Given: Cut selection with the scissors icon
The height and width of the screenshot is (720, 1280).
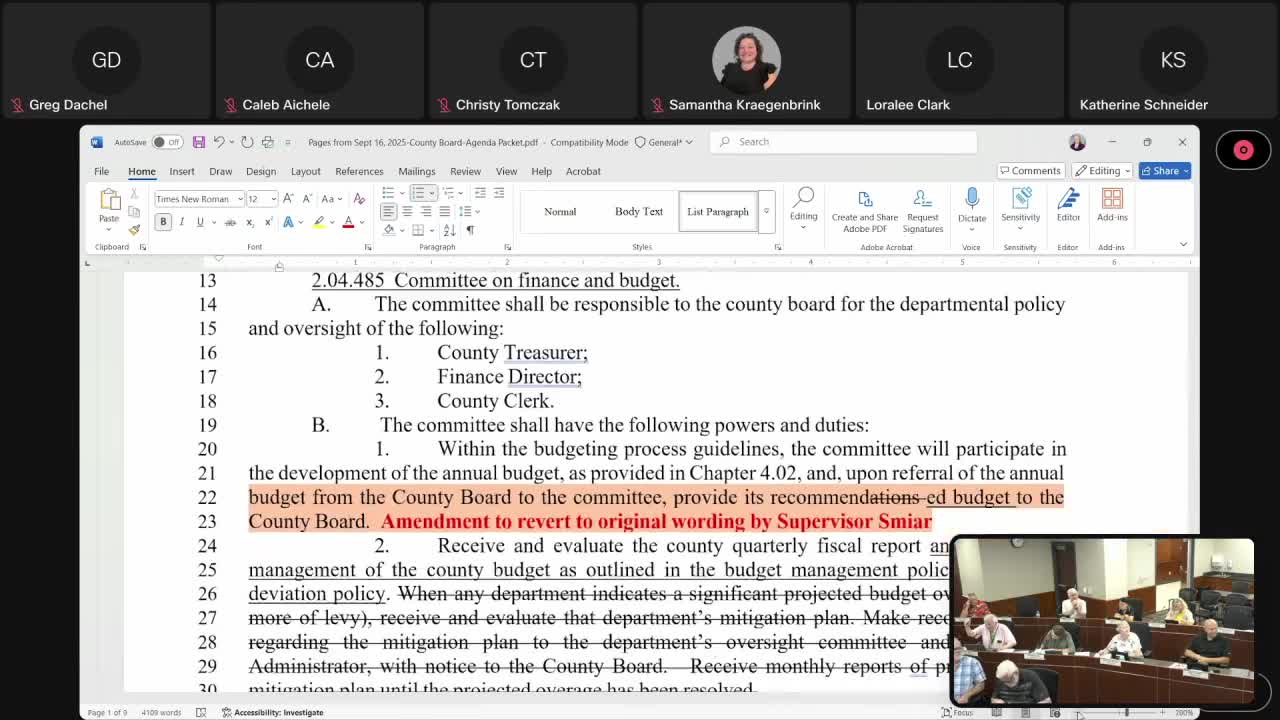Looking at the screenshot, I should (x=134, y=194).
